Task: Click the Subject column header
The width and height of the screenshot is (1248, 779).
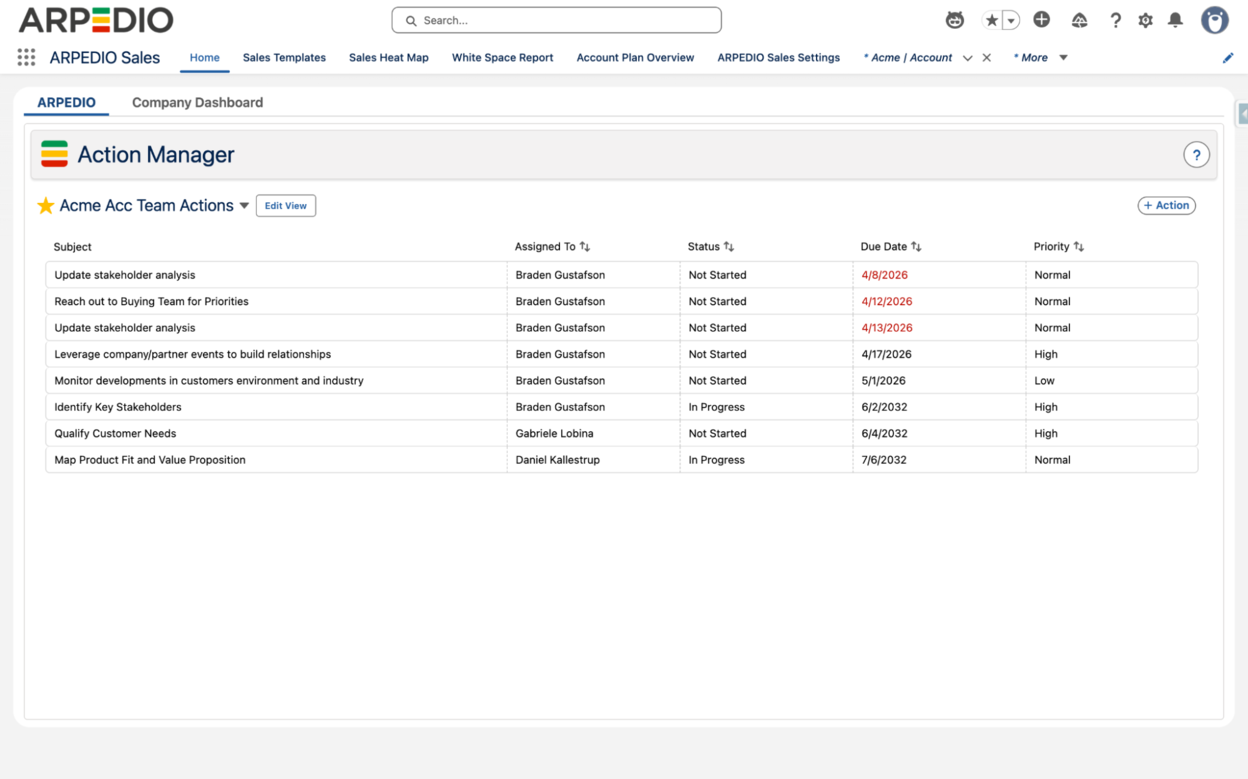Action: (73, 247)
